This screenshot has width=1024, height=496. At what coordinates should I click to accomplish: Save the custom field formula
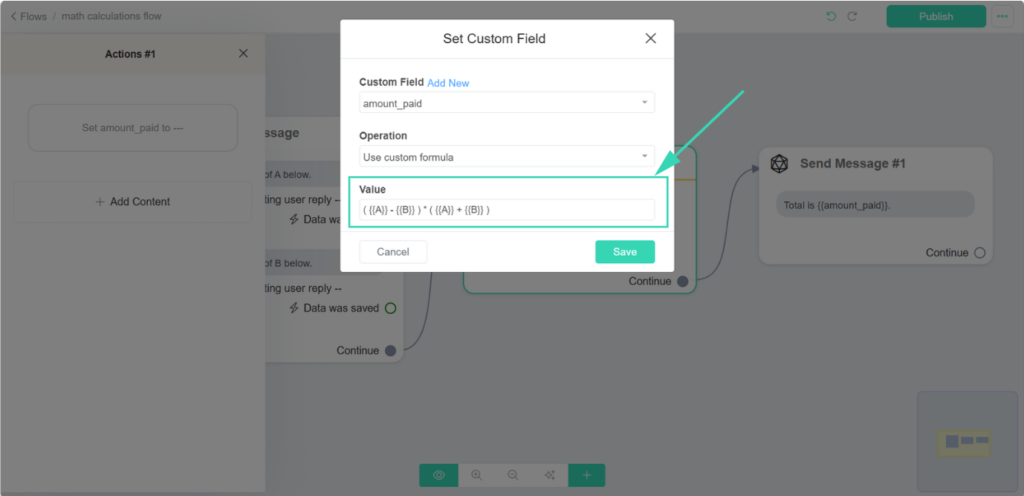point(625,252)
